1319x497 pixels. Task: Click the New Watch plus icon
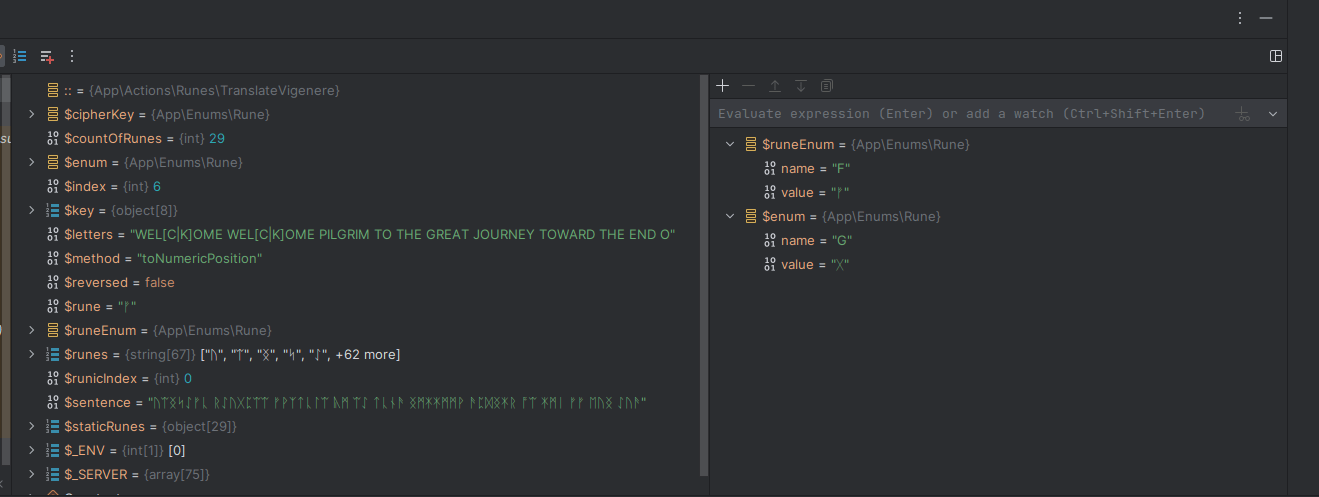pos(723,86)
